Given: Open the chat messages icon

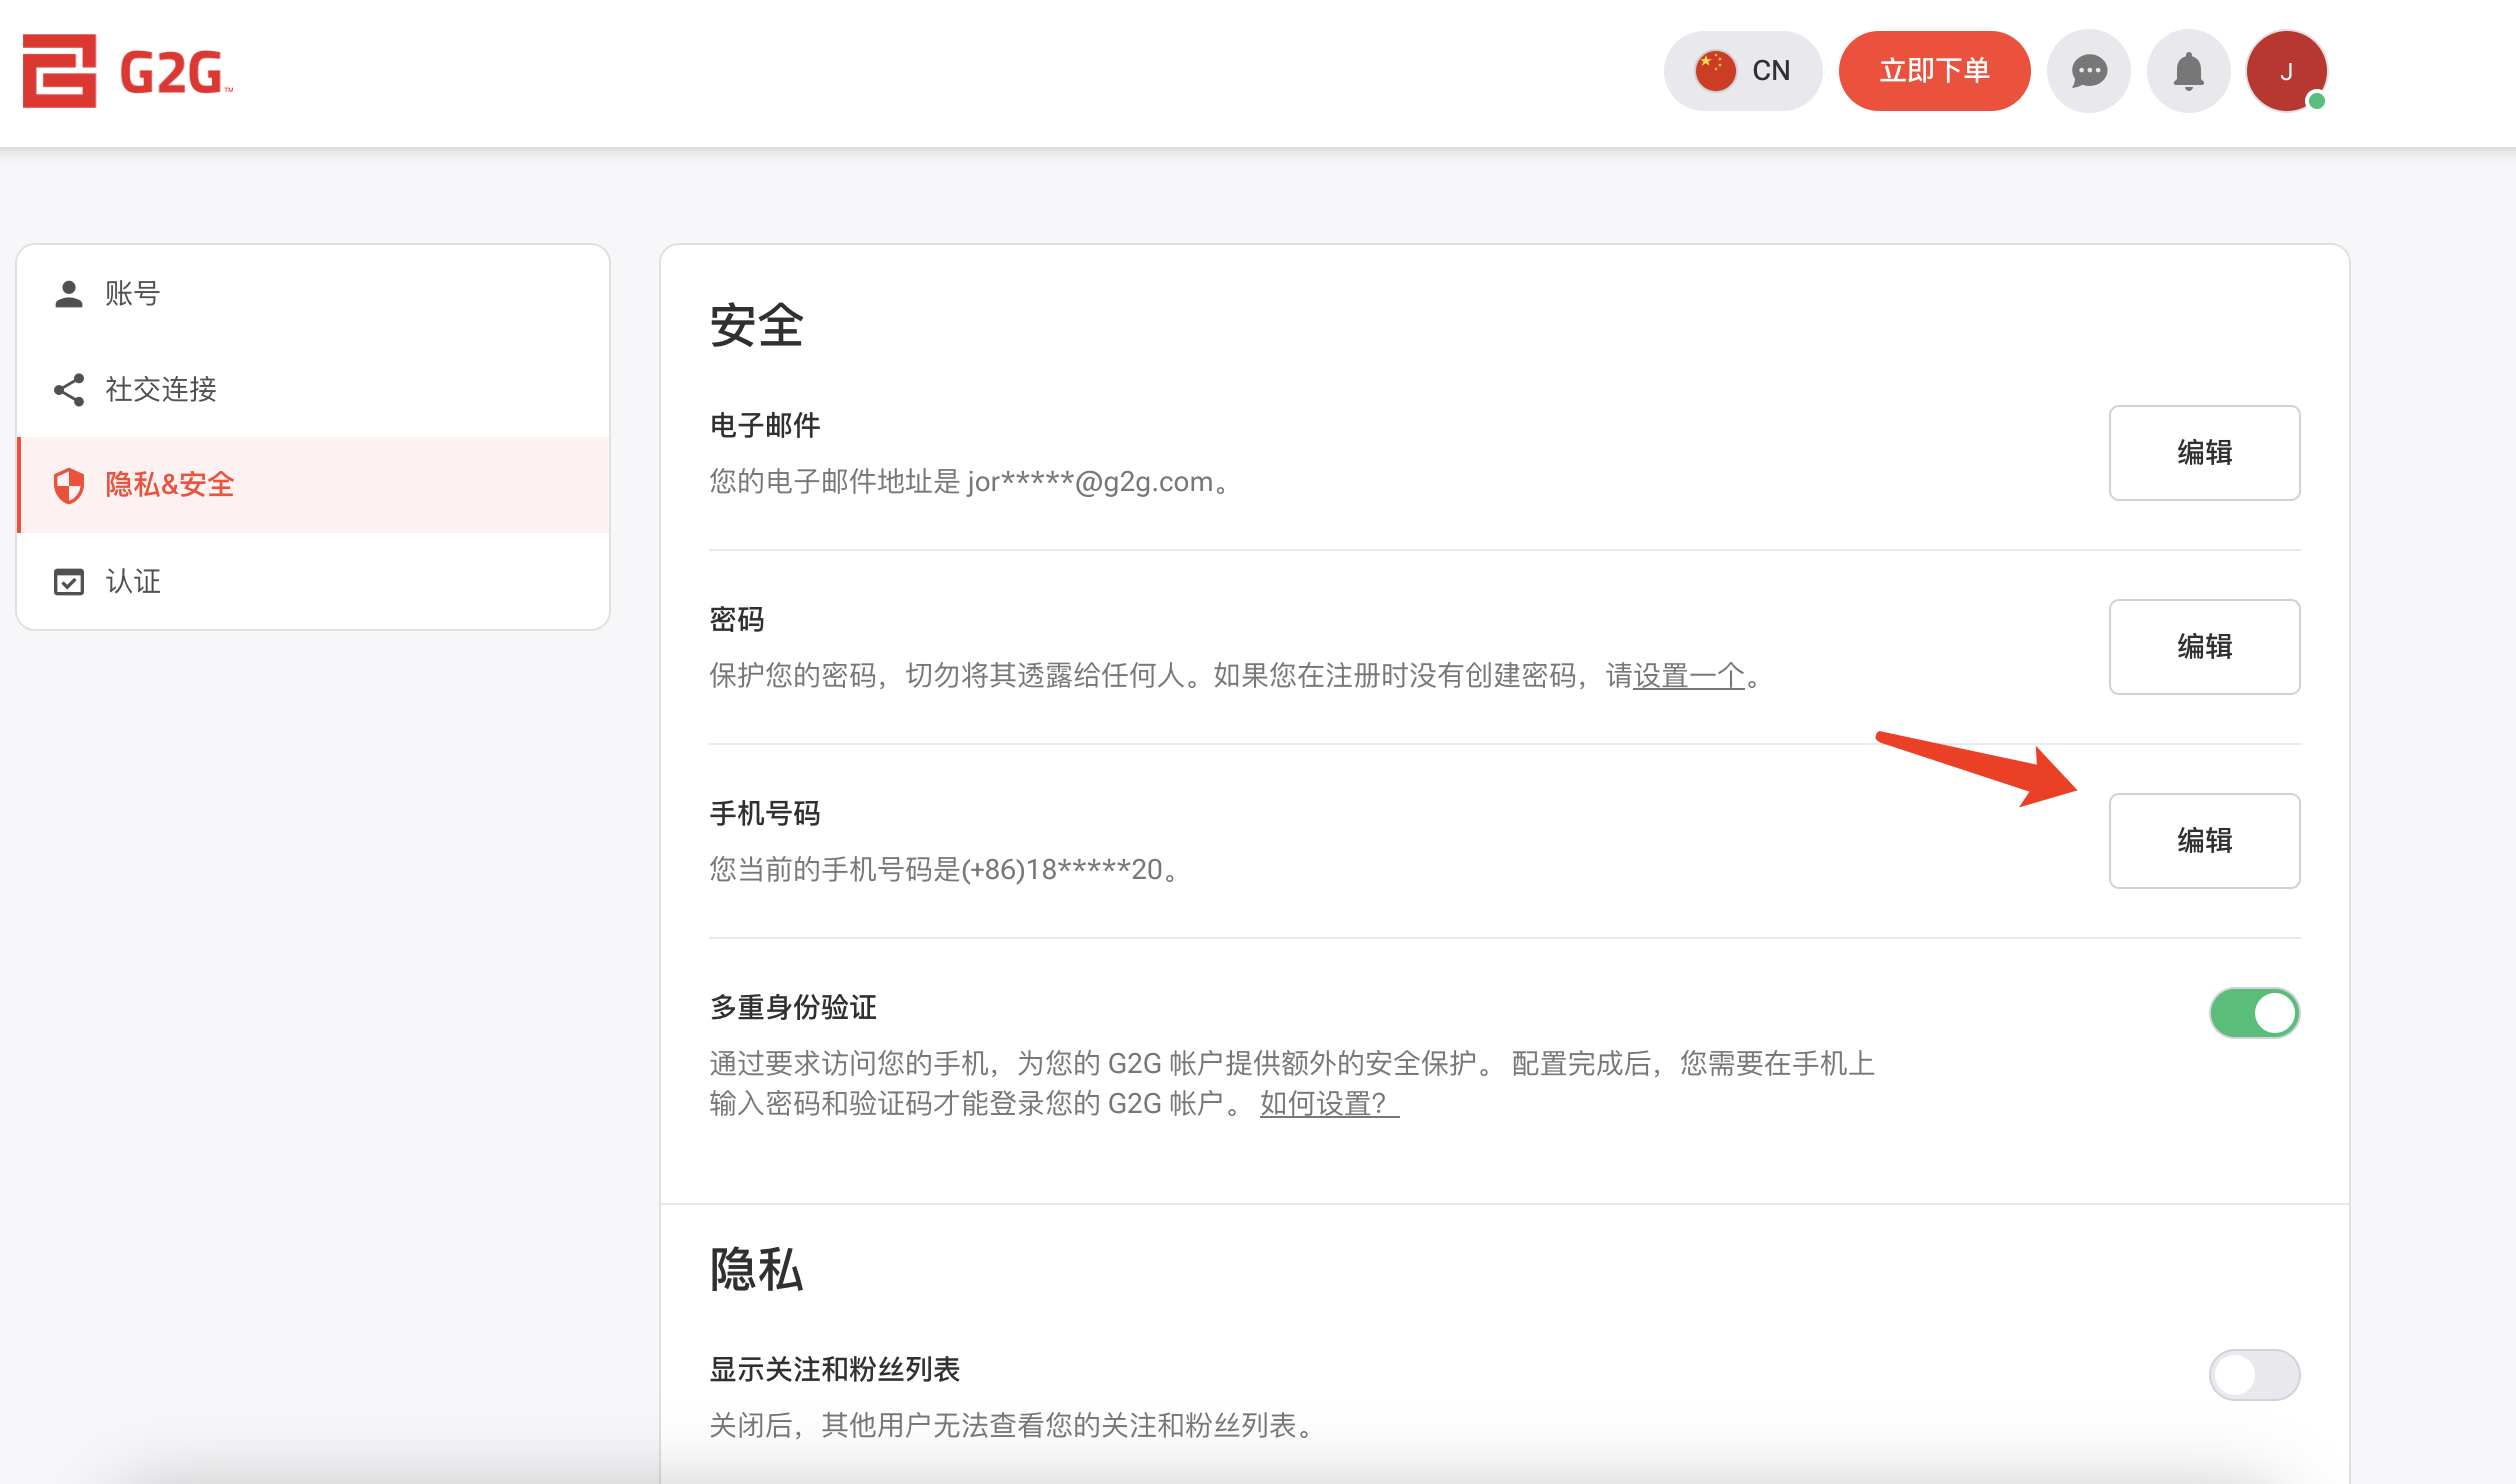Looking at the screenshot, I should tap(2089, 71).
